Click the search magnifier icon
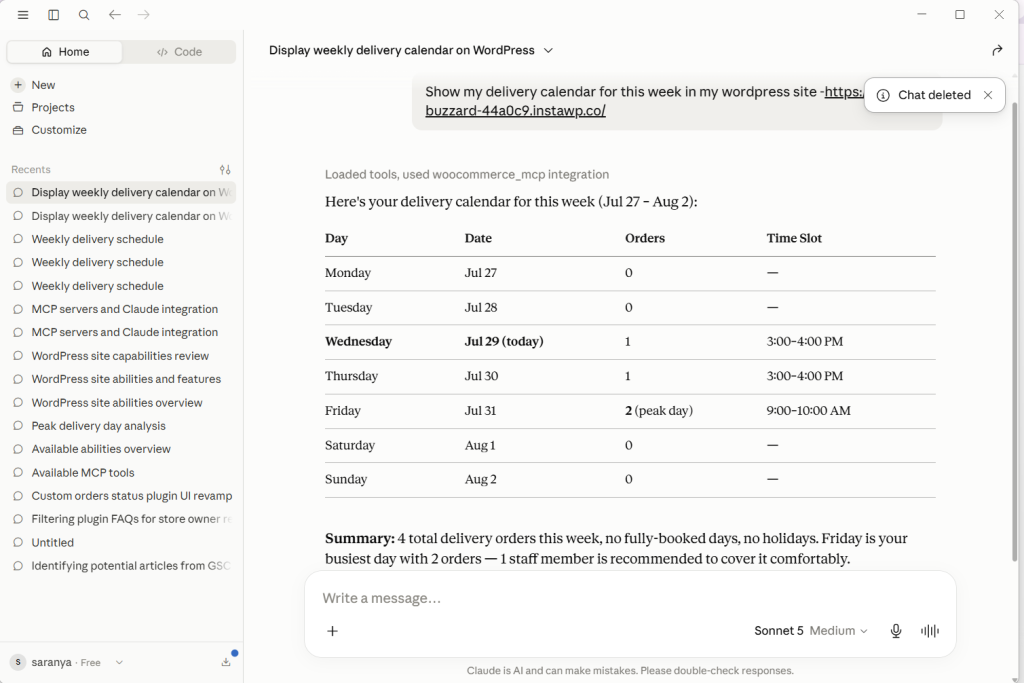Image resolution: width=1024 pixels, height=683 pixels. [x=84, y=14]
